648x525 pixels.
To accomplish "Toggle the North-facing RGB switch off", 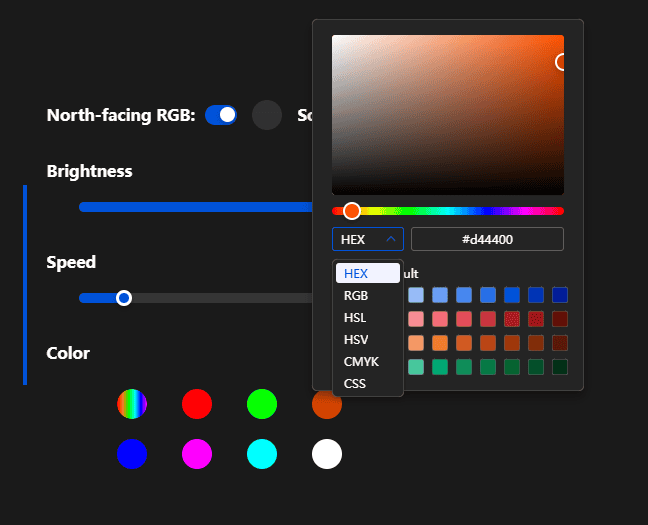I will click(x=221, y=115).
